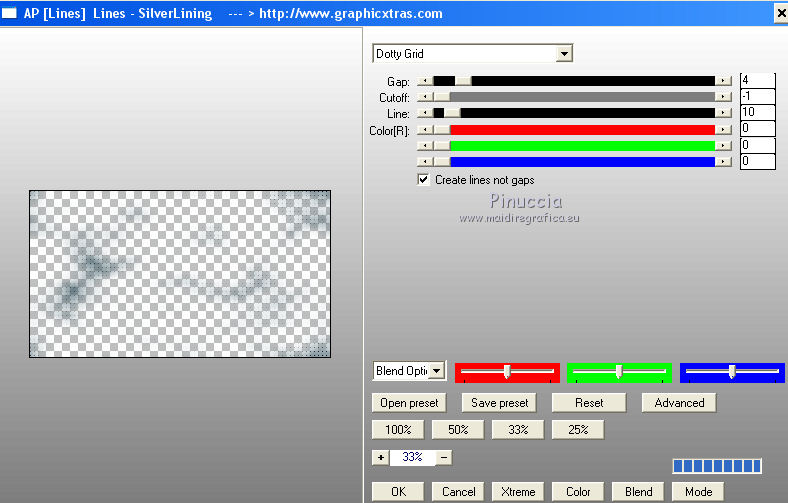Click the window icon in title bar
The image size is (788, 503).
coord(9,13)
